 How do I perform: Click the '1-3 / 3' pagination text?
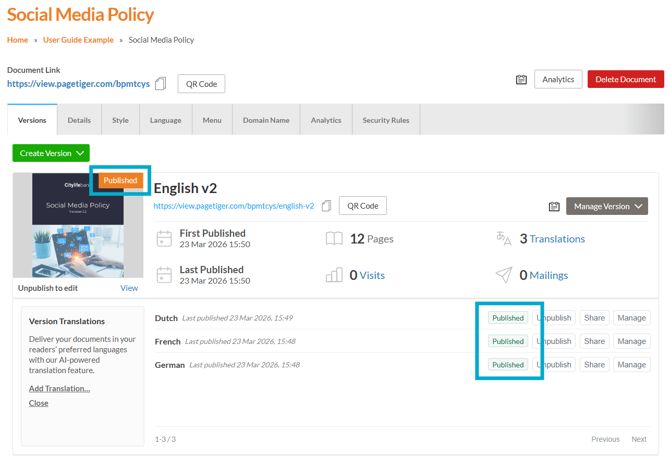pos(165,439)
